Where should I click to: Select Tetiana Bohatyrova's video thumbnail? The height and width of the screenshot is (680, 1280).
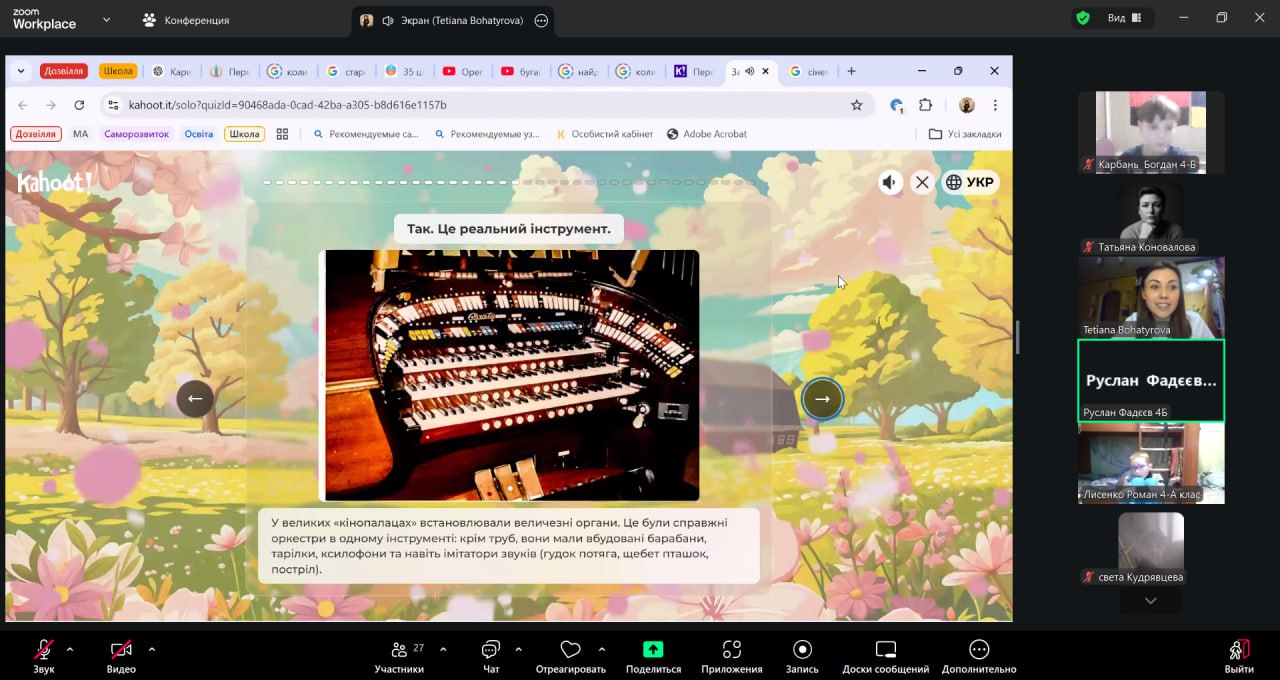[1150, 297]
